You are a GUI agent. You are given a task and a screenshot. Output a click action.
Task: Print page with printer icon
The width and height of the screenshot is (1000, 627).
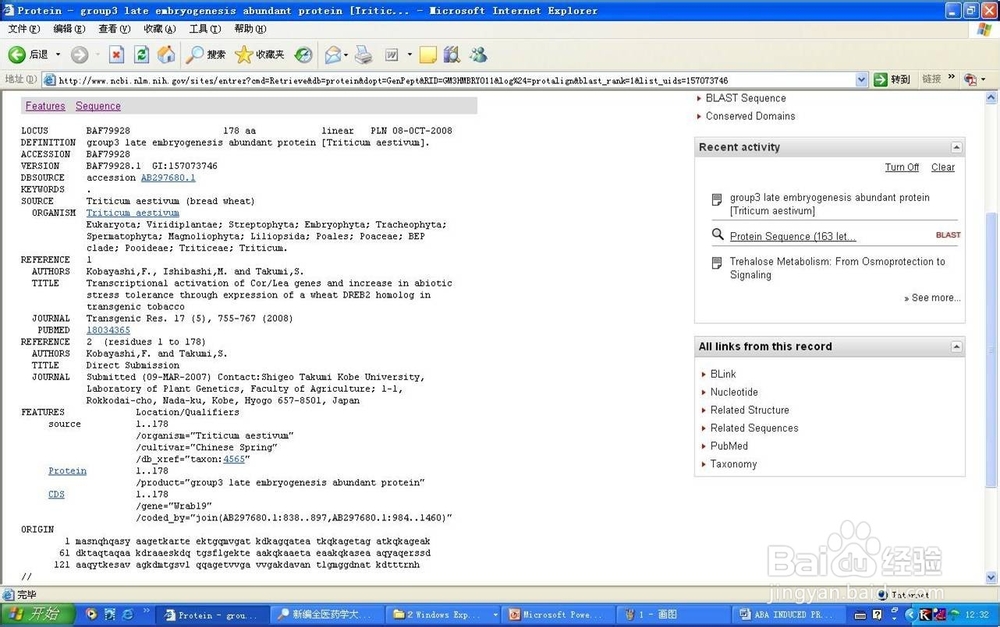(x=363, y=55)
